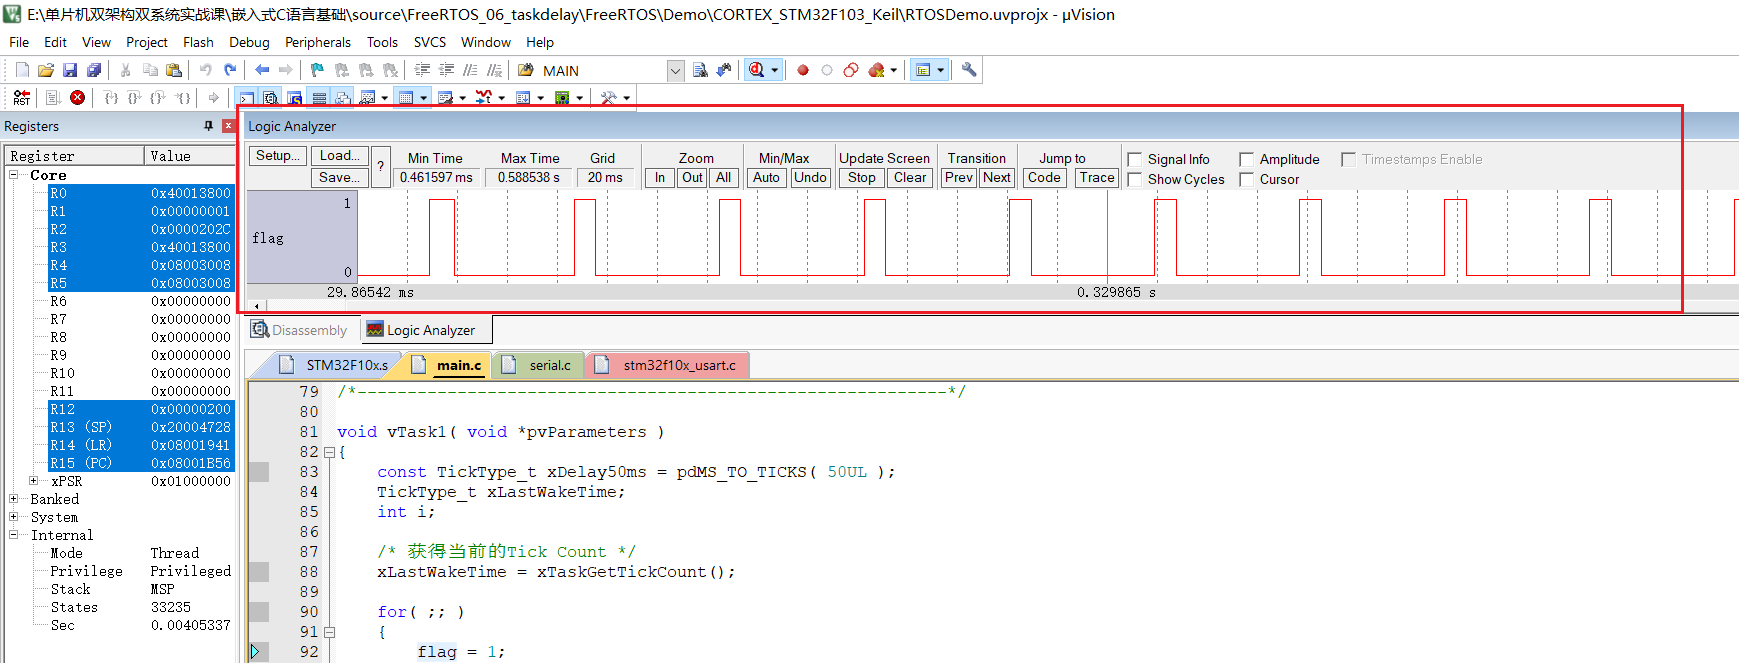The image size is (1739, 663).
Task: Stop code execution with red X icon
Action: click(77, 97)
